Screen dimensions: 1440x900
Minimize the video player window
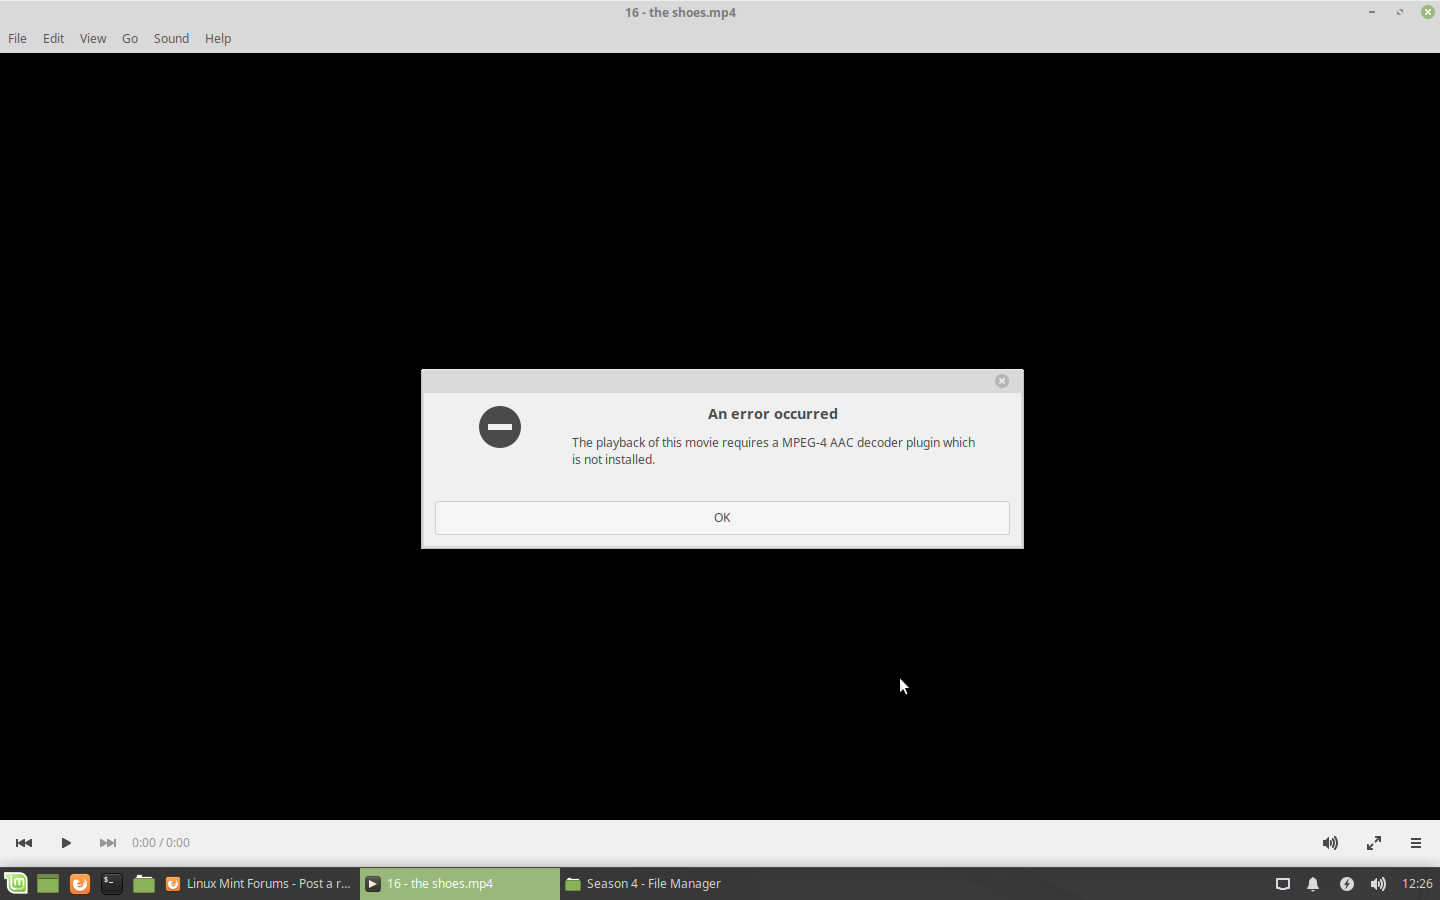coord(1372,12)
